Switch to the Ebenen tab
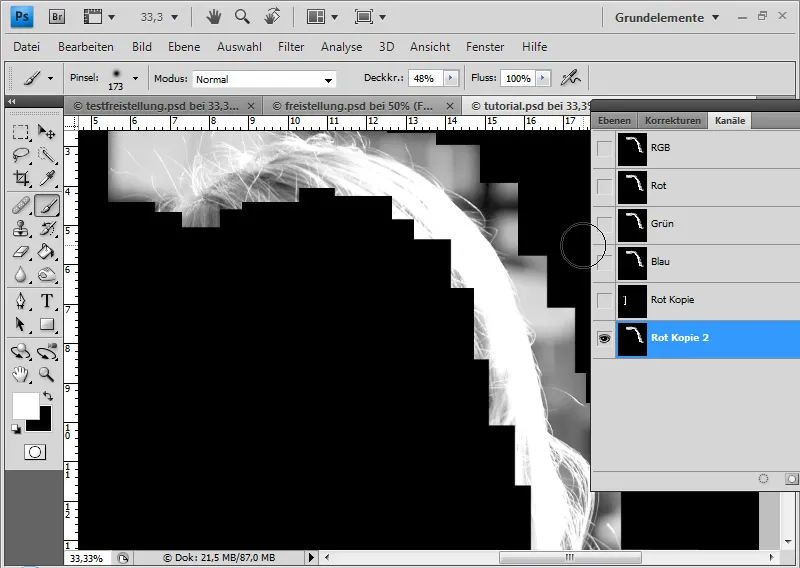This screenshot has width=800, height=568. click(614, 121)
